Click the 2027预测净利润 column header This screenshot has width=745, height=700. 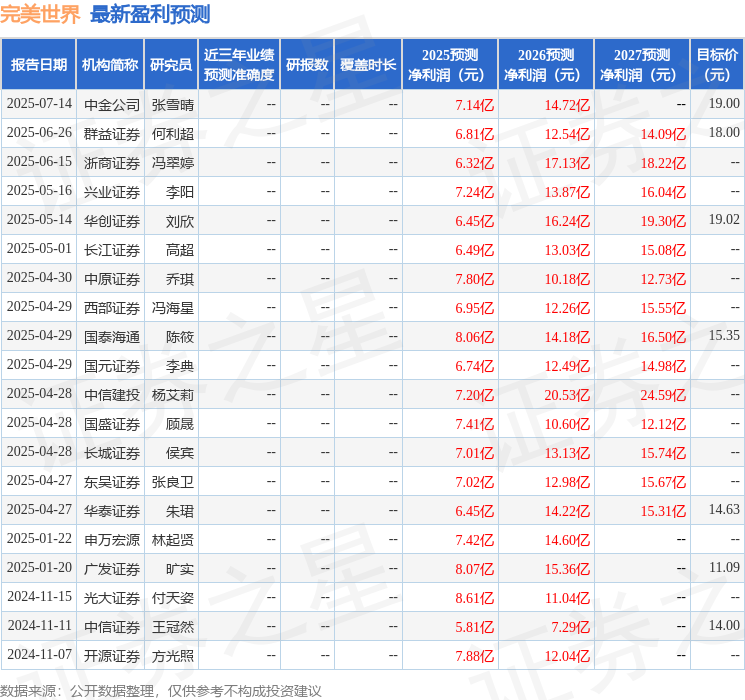tap(642, 65)
